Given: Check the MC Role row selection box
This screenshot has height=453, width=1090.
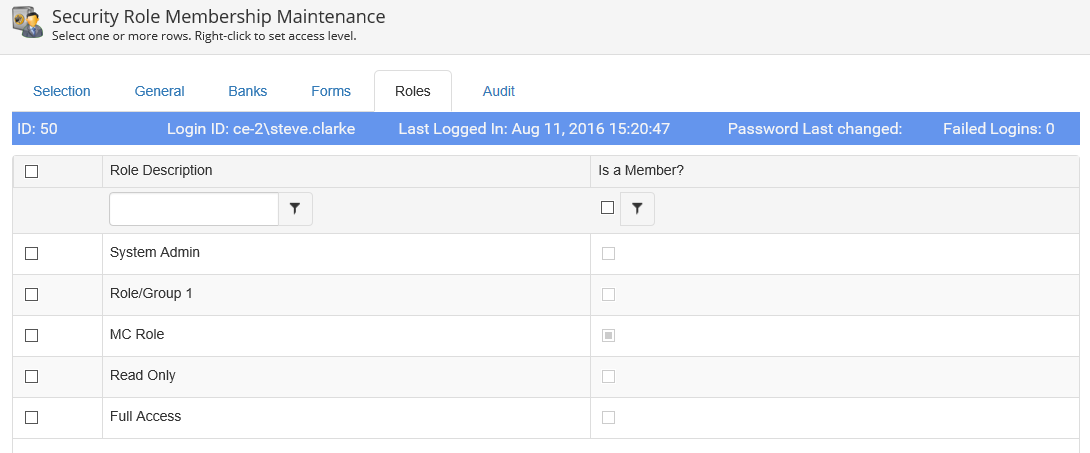Looking at the screenshot, I should point(31,336).
